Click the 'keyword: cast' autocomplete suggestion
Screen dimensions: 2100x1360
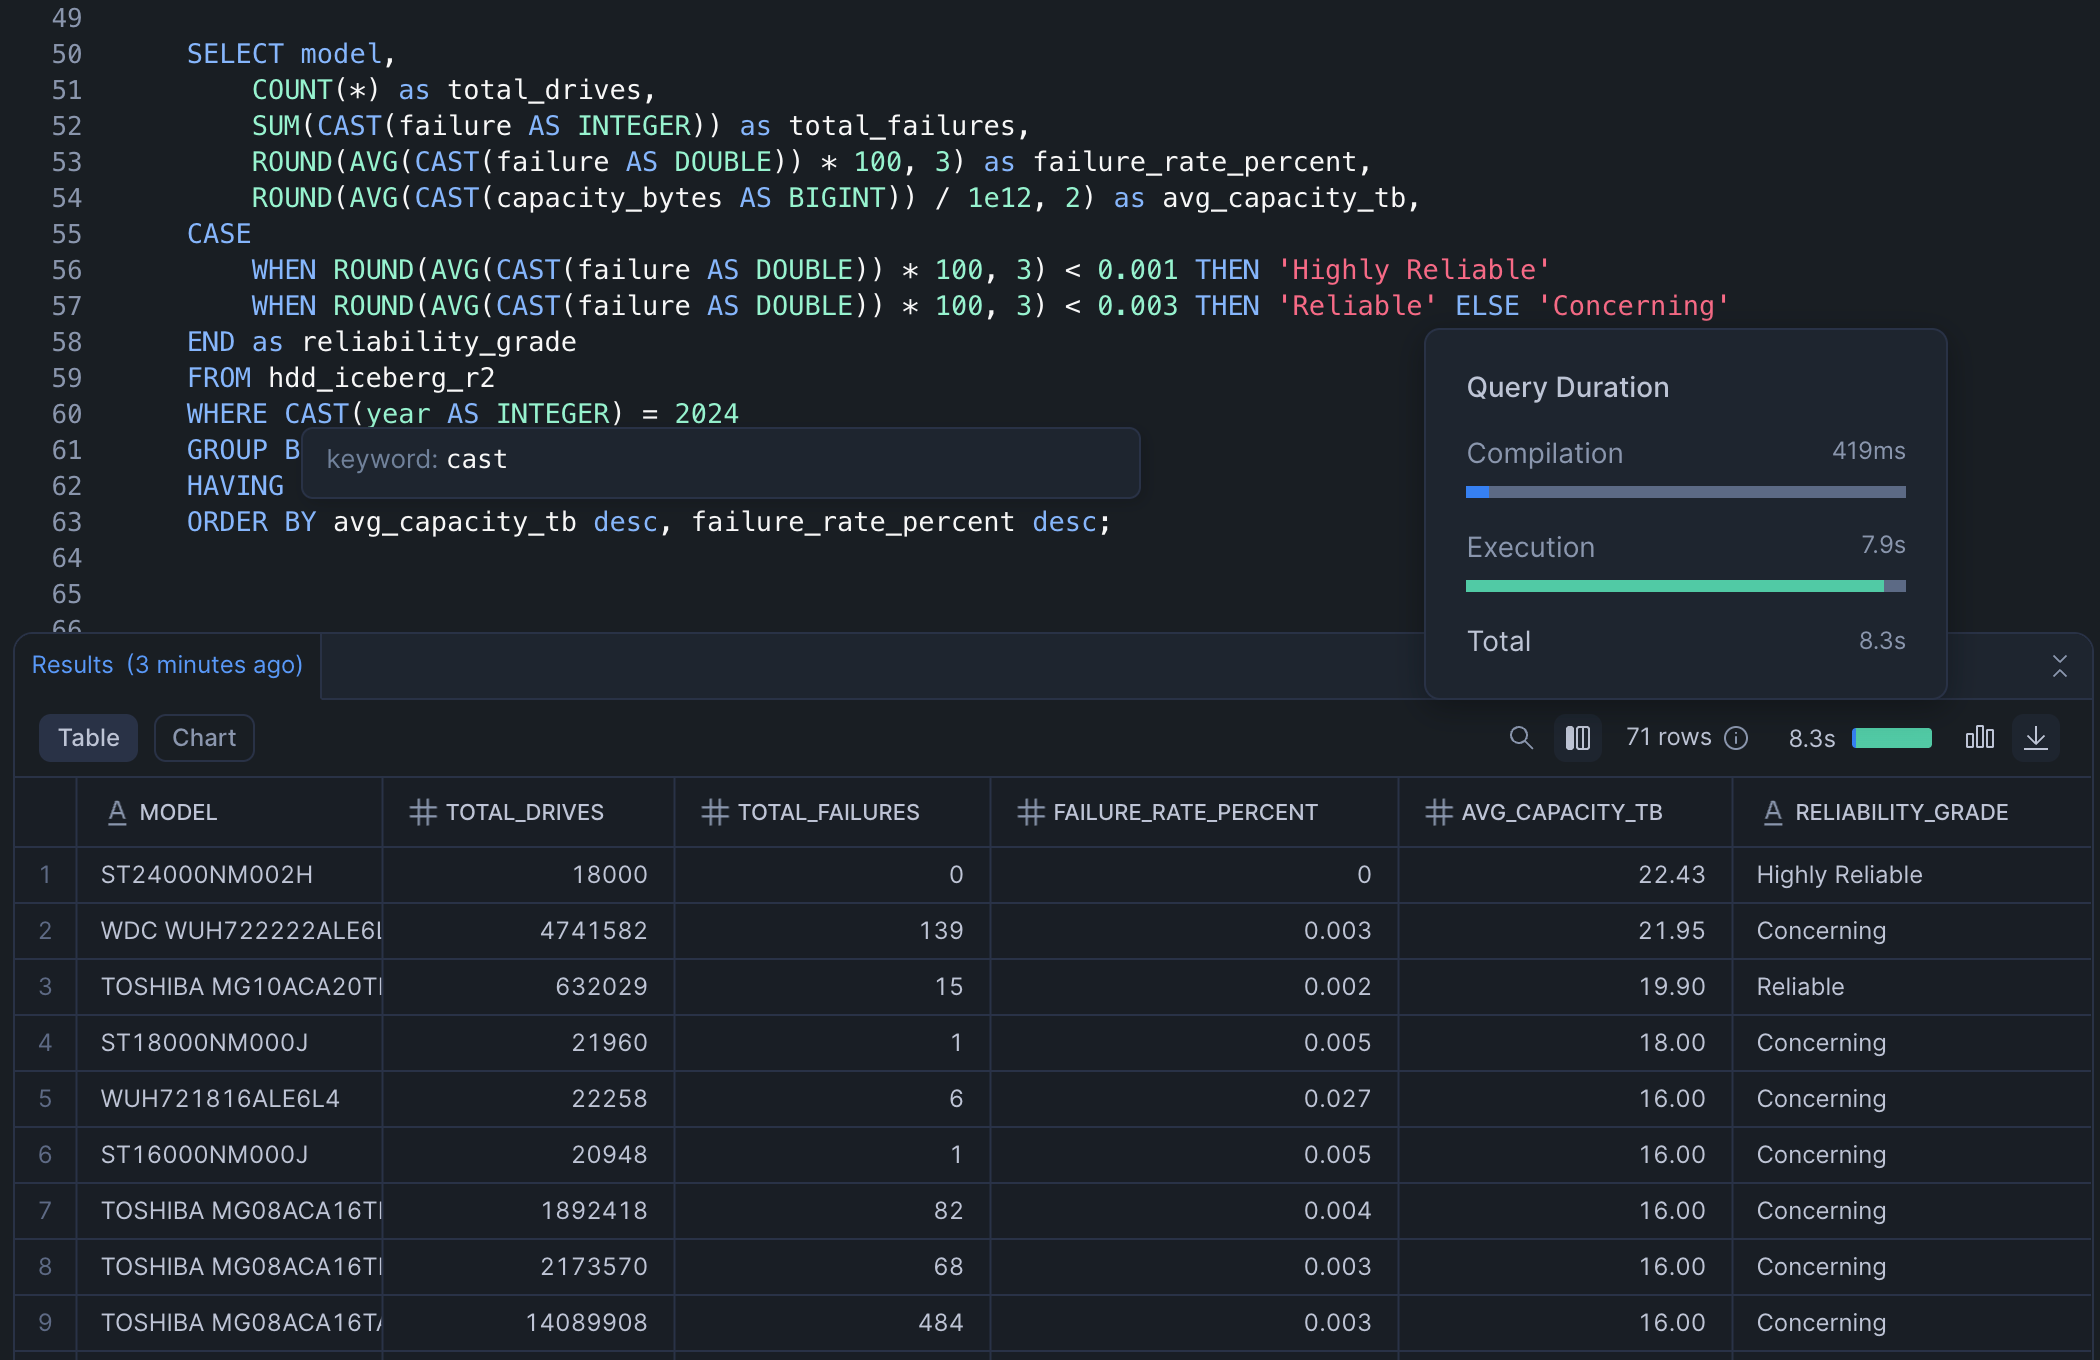pyautogui.click(x=418, y=460)
